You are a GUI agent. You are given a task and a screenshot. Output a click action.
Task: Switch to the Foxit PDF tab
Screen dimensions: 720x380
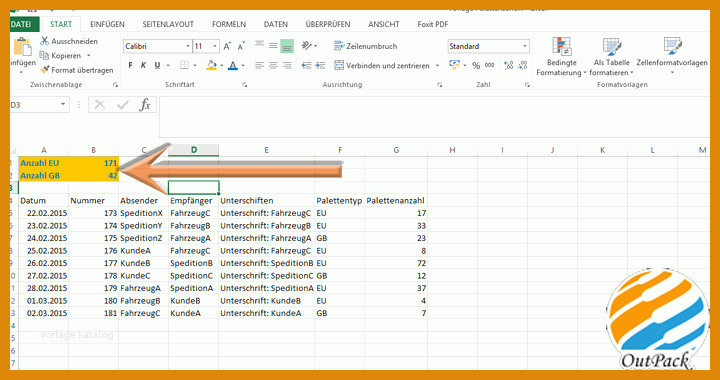coord(433,24)
